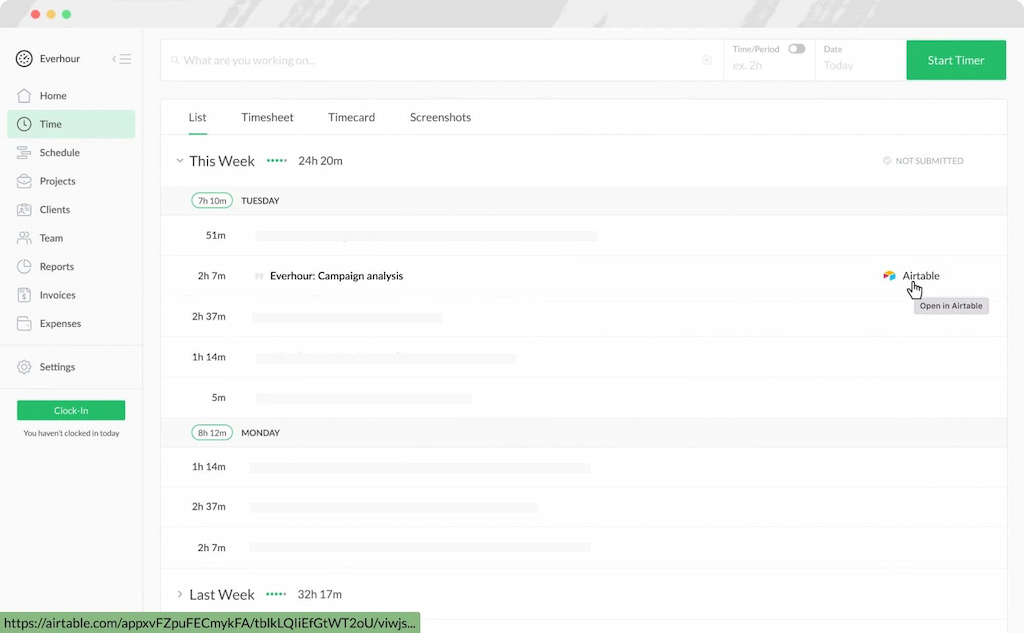Click the task description input field

click(x=441, y=60)
